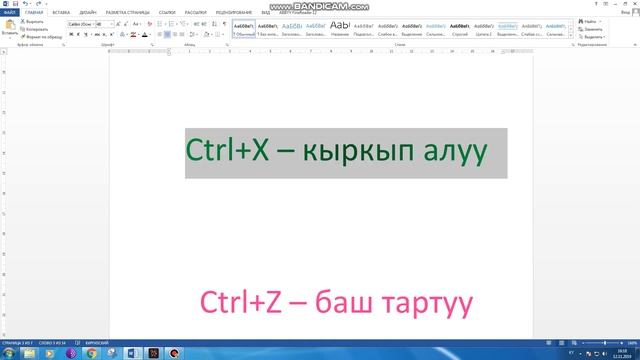
Task: Click the Text Effects icon
Action: click(122, 35)
